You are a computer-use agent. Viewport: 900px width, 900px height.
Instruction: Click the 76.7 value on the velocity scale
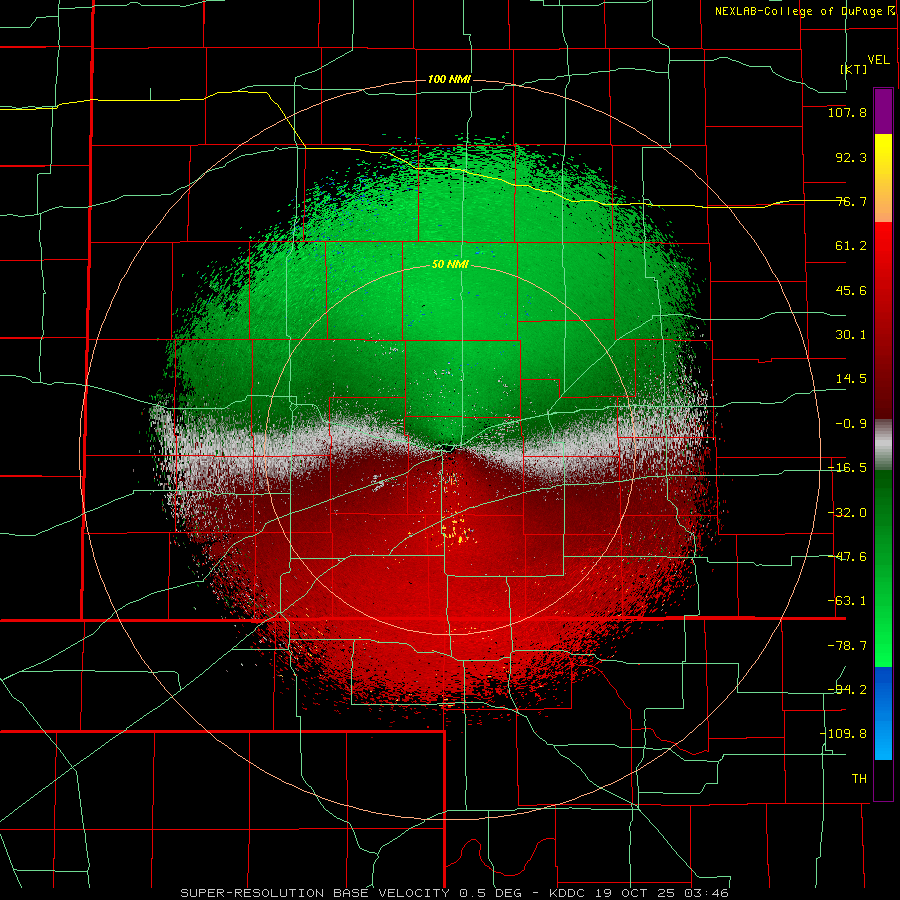point(851,201)
